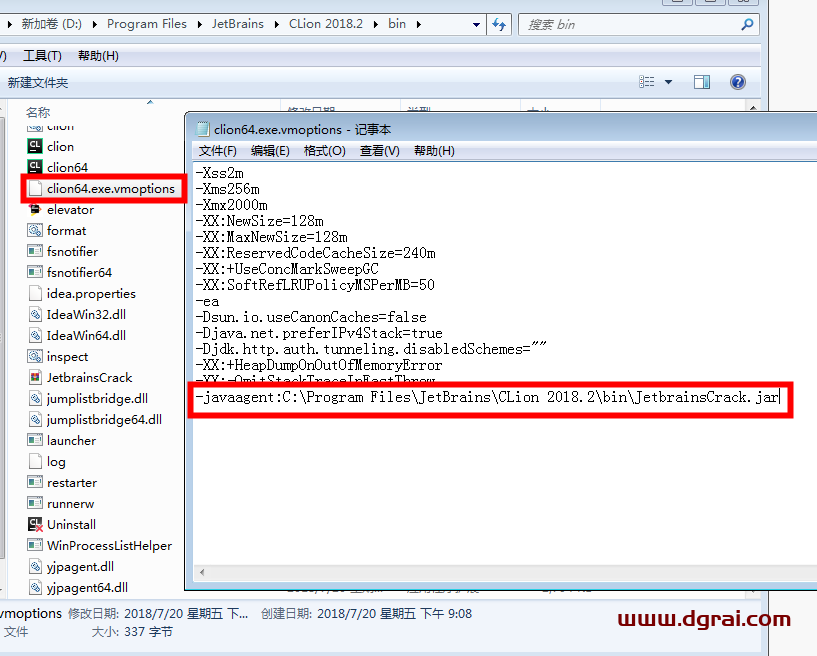This screenshot has height=656, width=817.
Task: Expand the breadcrumb arrow after 新加卷 (D:)
Action: point(94,24)
